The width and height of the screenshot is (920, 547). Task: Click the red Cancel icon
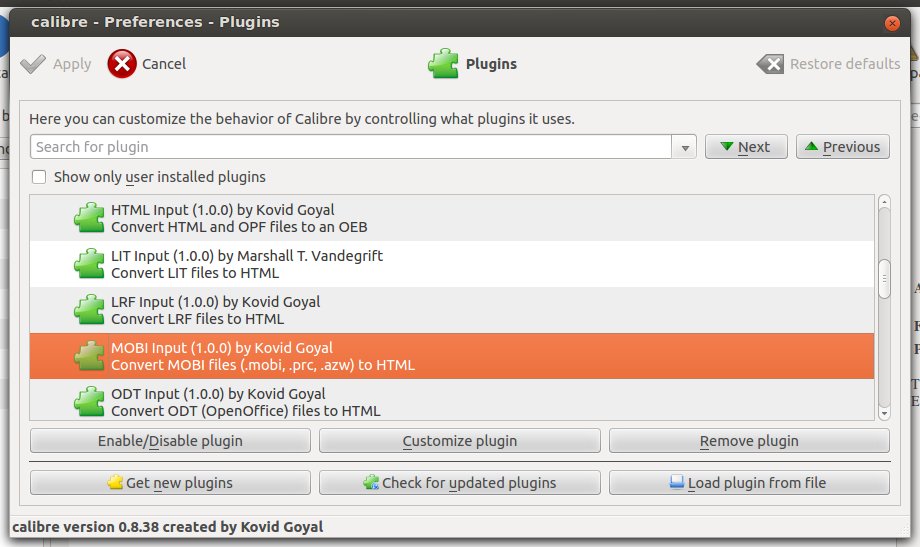click(122, 64)
